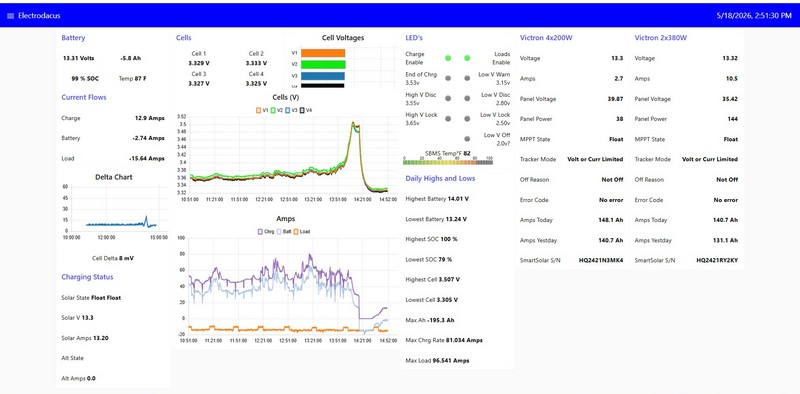800x394 pixels.
Task: Click the green Charge Enable LED indicator
Action: pos(448,58)
